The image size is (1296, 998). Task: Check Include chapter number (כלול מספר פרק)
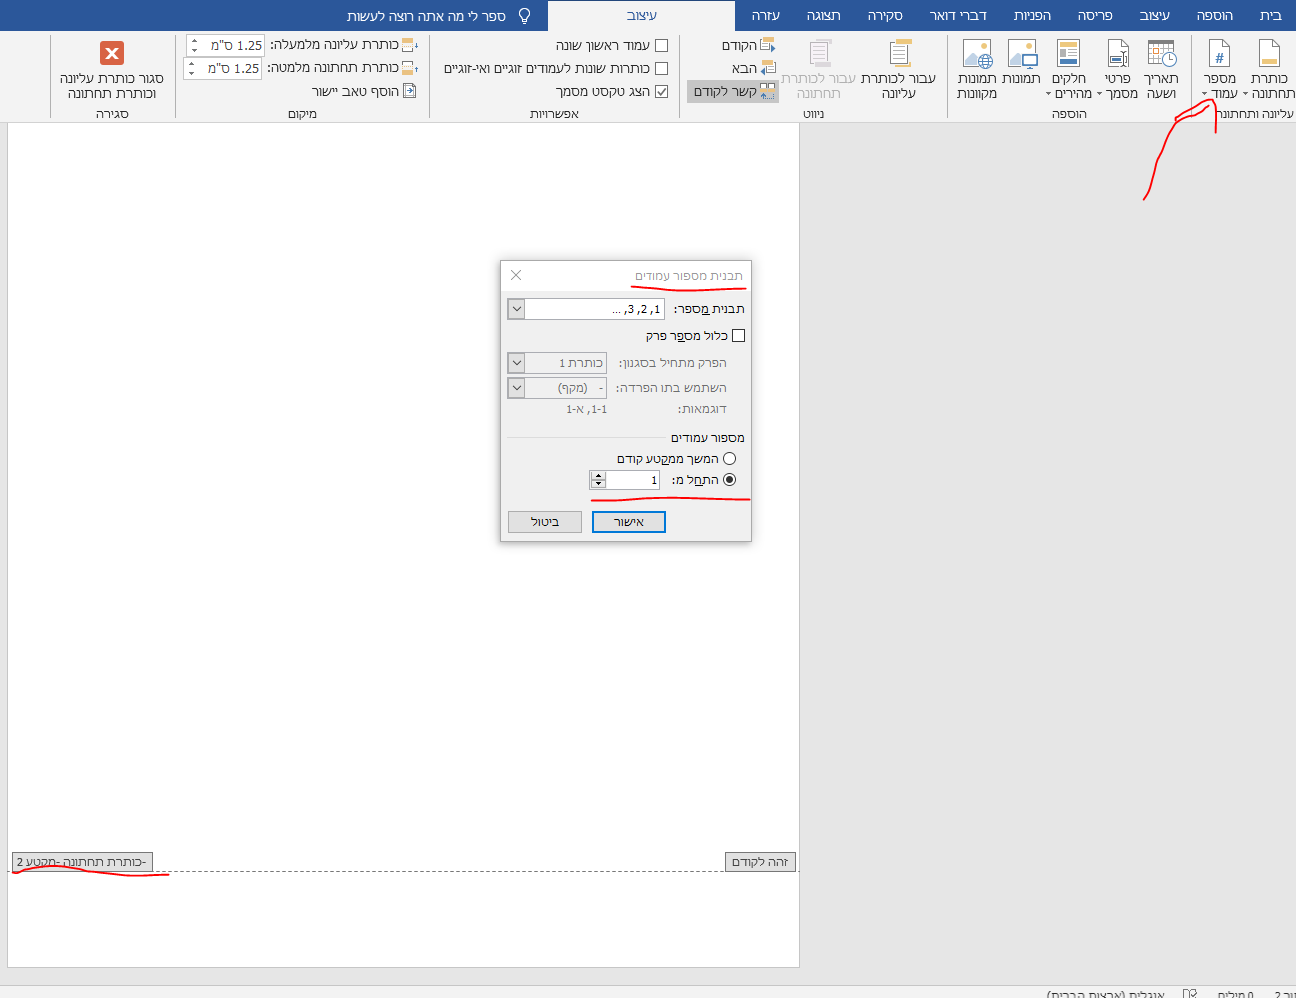[x=738, y=336]
